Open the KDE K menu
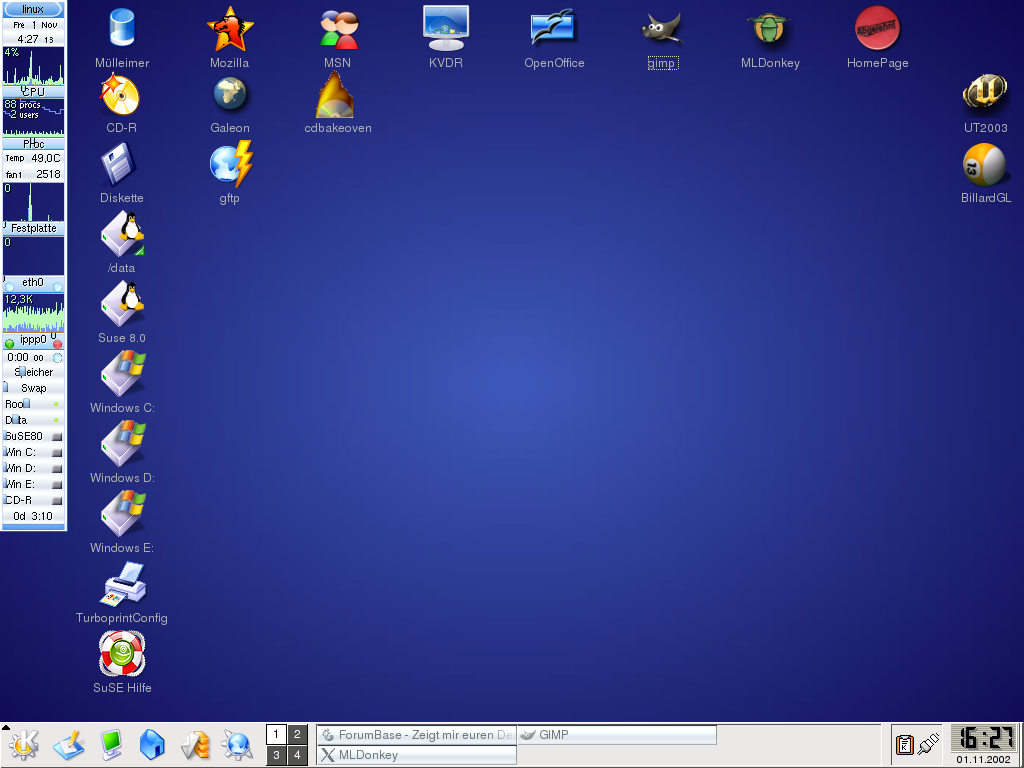1024x768 pixels. tap(23, 744)
